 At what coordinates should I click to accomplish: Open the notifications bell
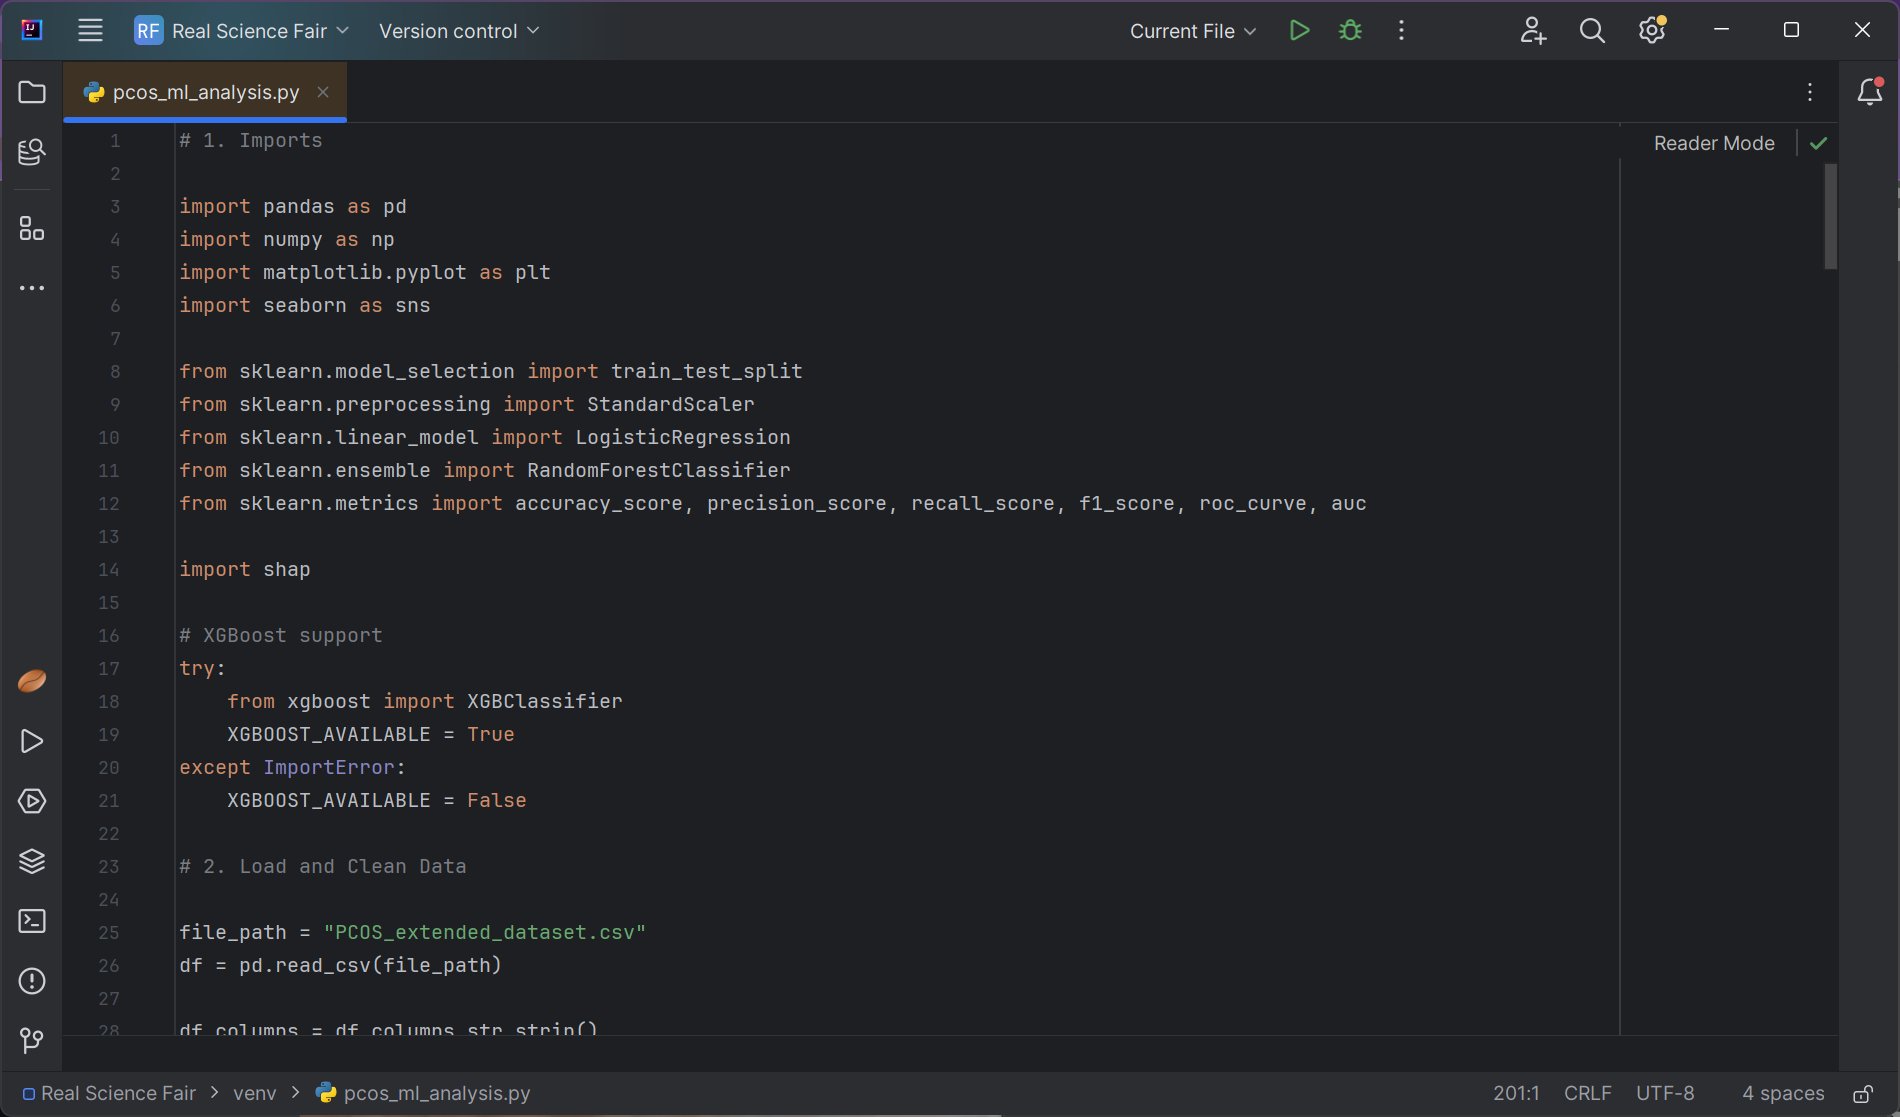click(1869, 92)
